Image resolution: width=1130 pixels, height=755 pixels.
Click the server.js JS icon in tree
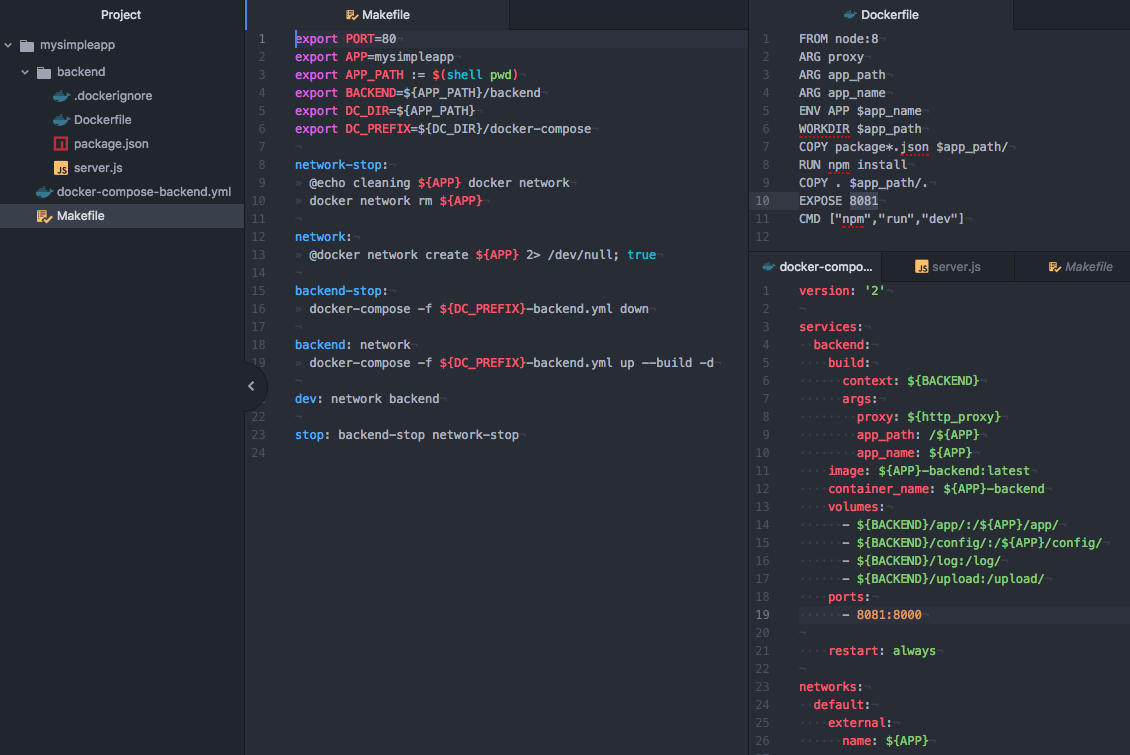point(61,168)
